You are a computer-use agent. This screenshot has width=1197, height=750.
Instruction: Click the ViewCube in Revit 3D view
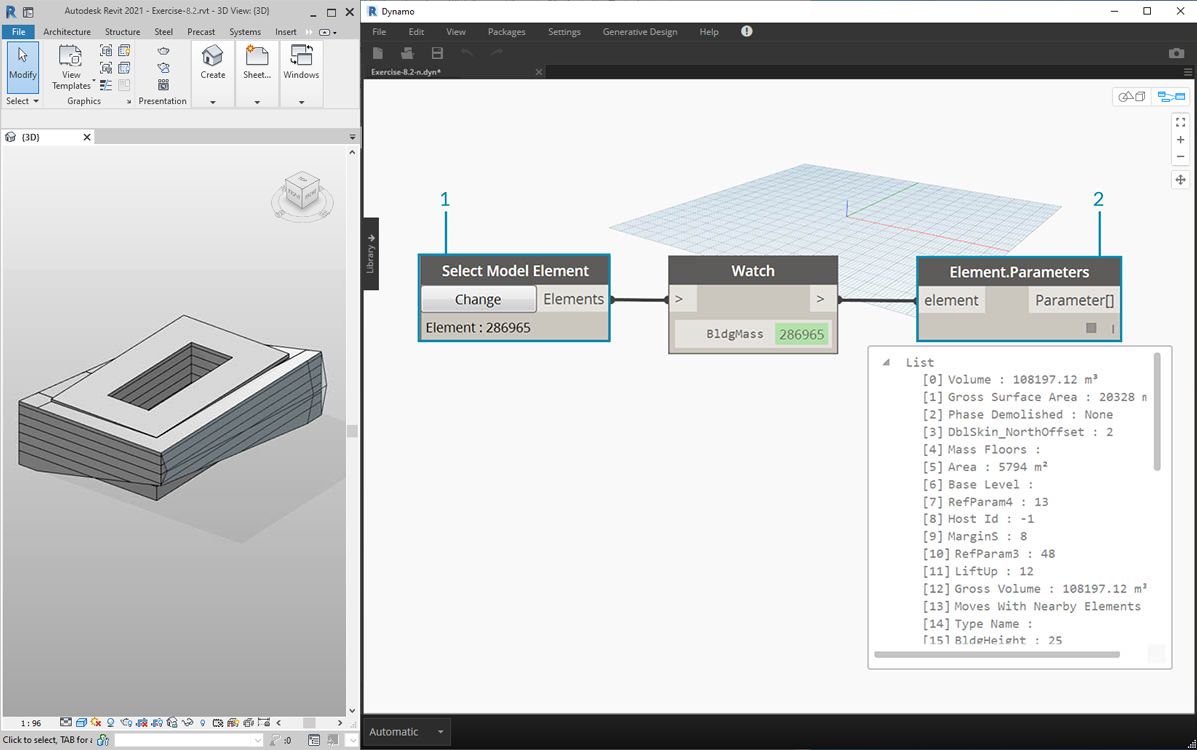(x=302, y=191)
